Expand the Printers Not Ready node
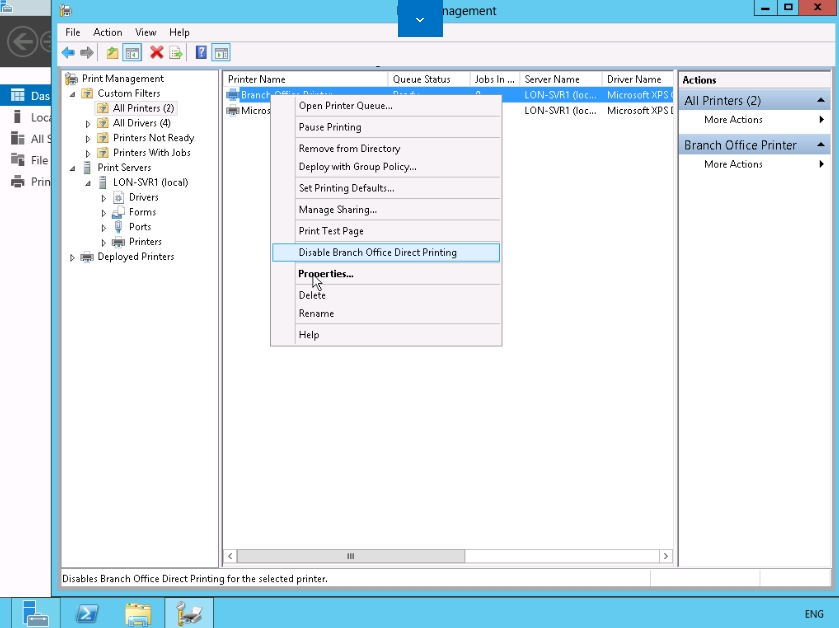Image resolution: width=839 pixels, height=628 pixels. 88,139
